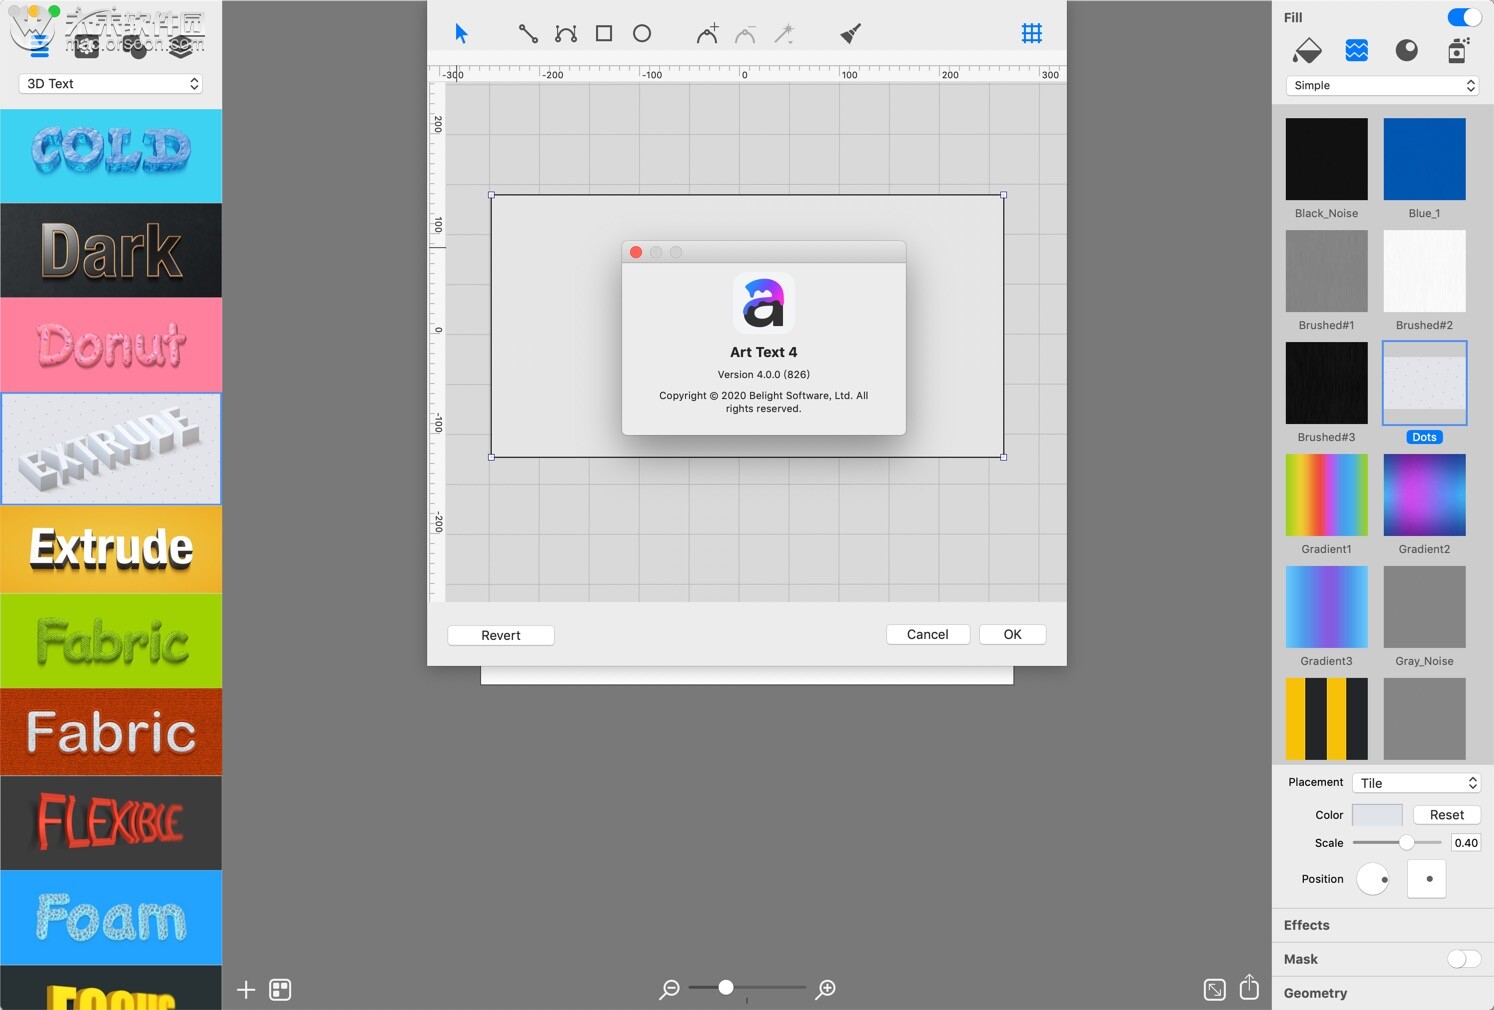This screenshot has width=1494, height=1010.
Task: Open the Simple texture set dropdown
Action: [x=1383, y=86]
